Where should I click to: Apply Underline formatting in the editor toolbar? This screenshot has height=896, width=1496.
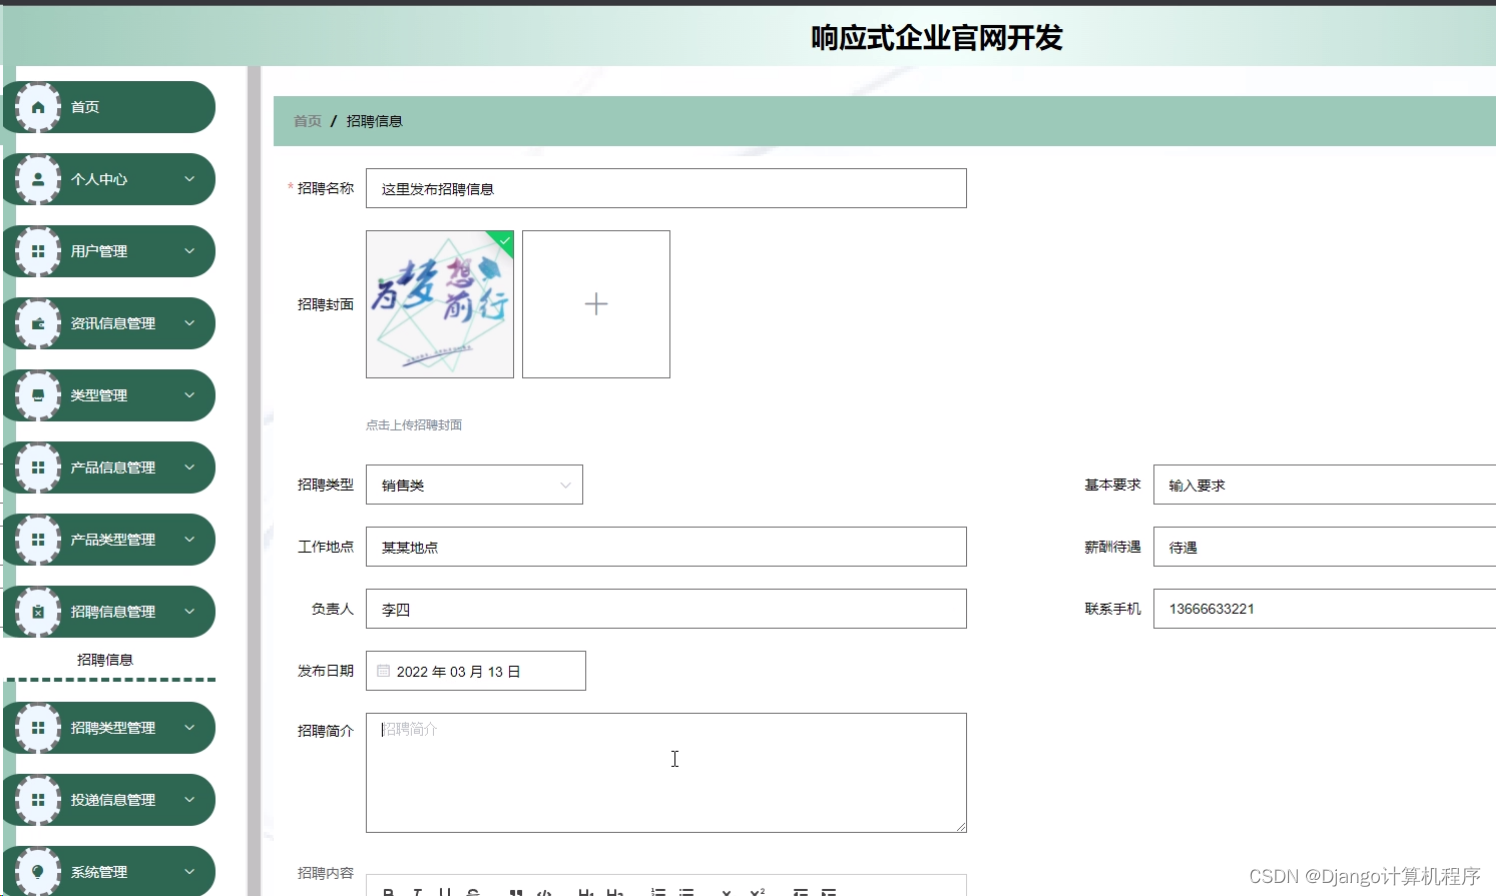point(447,890)
